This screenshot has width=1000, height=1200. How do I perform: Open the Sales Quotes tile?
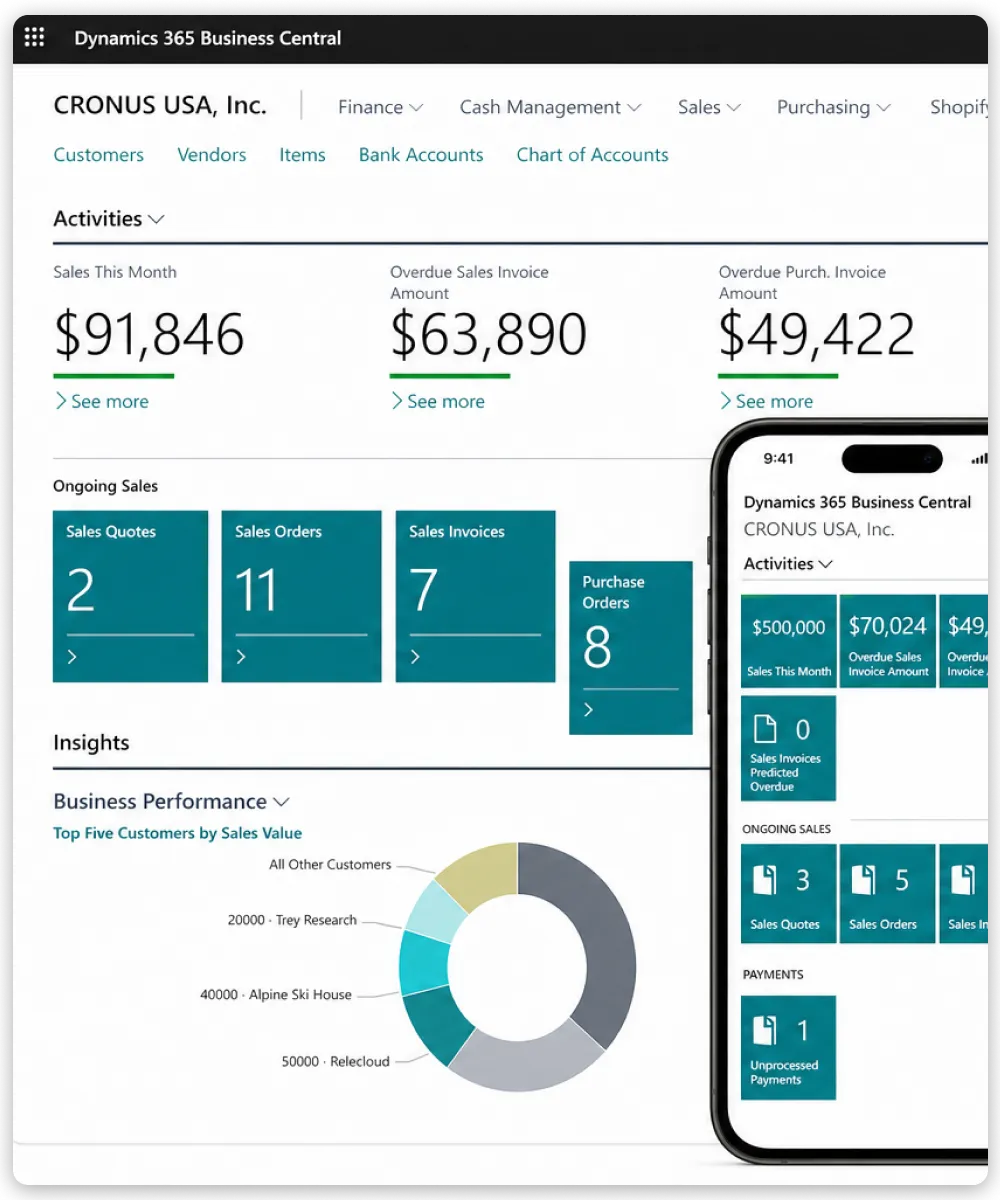[130, 596]
